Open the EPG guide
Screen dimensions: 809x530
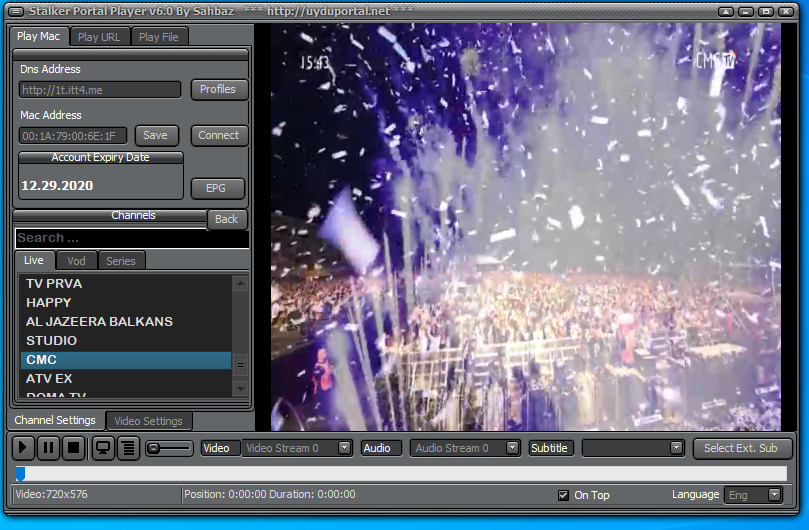(x=217, y=188)
